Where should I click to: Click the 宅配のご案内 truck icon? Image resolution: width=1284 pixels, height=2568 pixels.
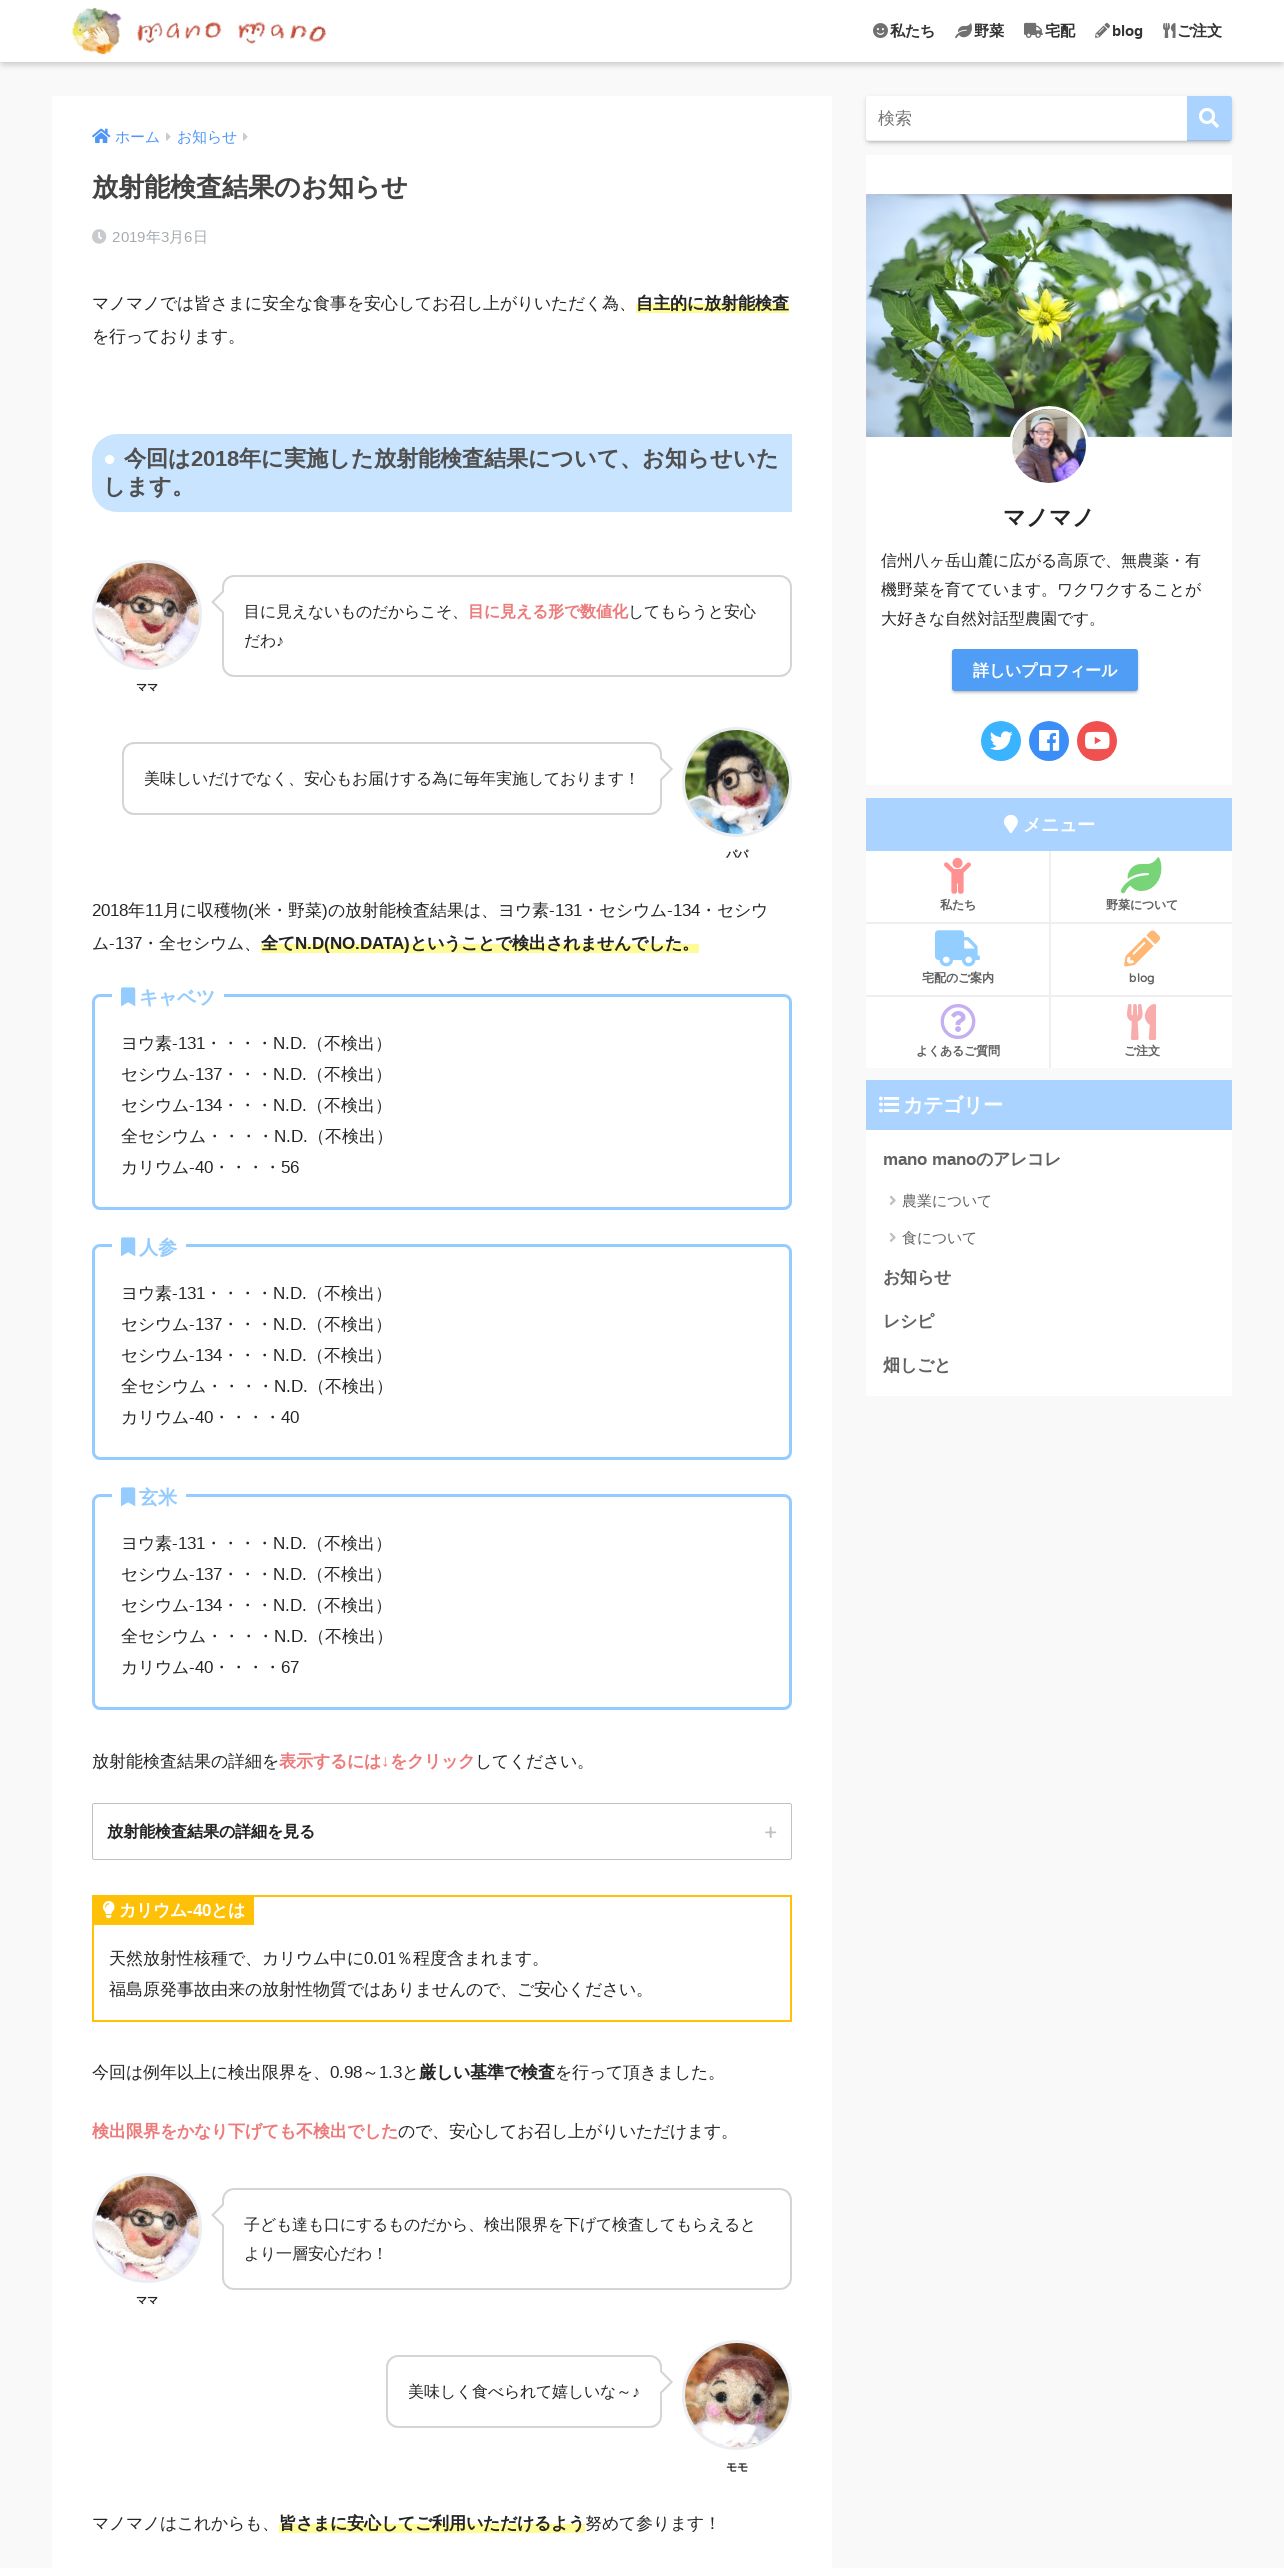957,947
